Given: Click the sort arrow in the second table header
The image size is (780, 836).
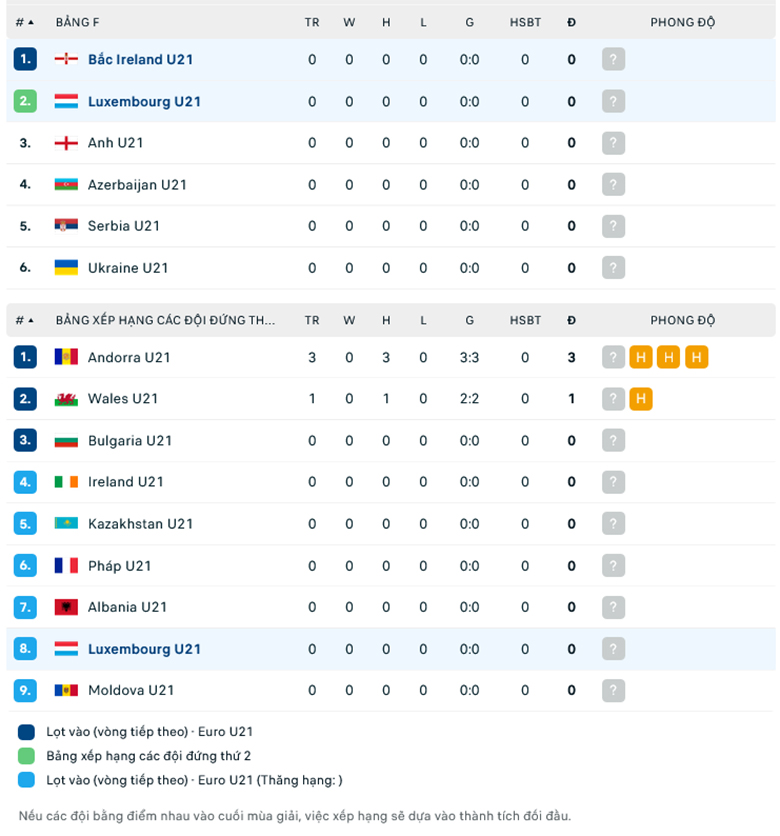Looking at the screenshot, I should point(34,320).
